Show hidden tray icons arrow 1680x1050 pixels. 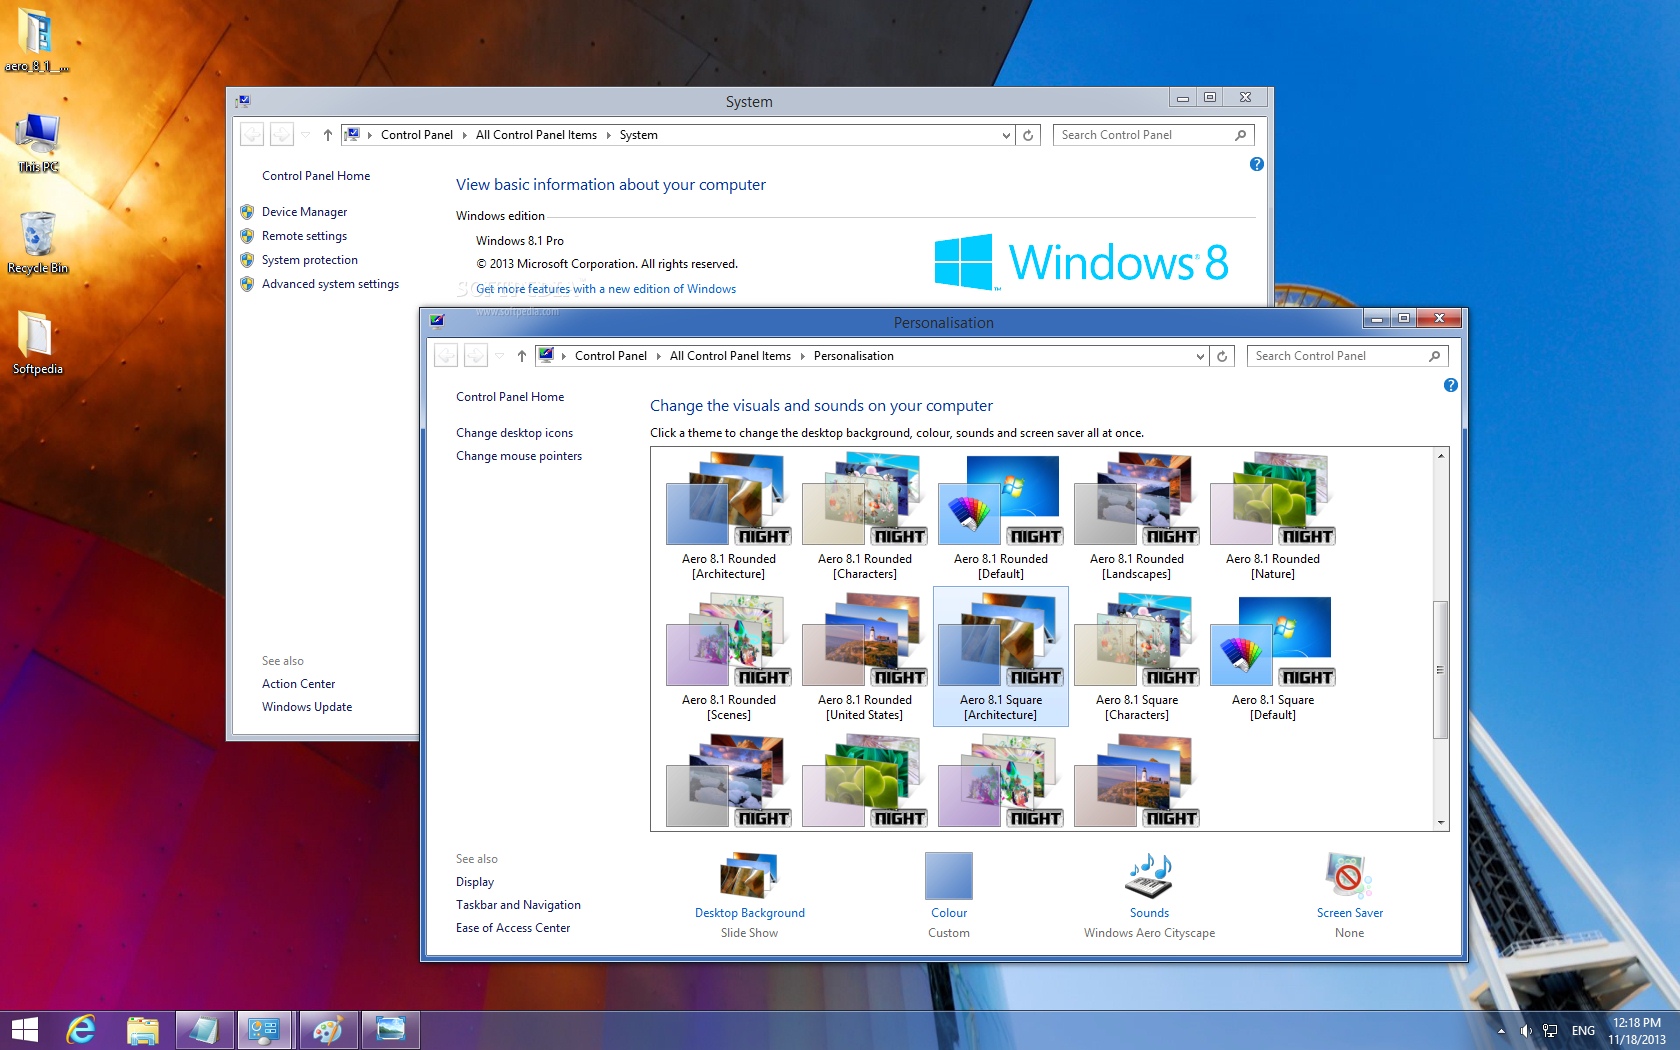pyautogui.click(x=1501, y=1031)
